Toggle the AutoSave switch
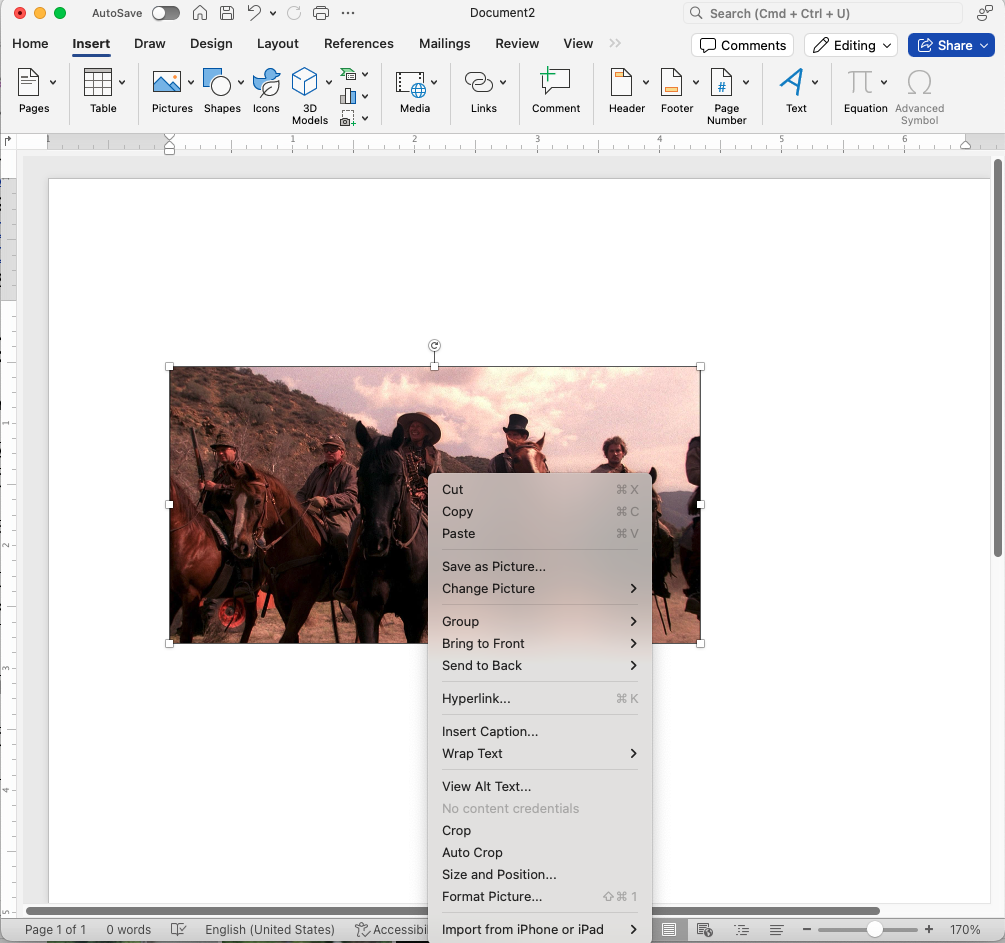1005x943 pixels. point(166,13)
